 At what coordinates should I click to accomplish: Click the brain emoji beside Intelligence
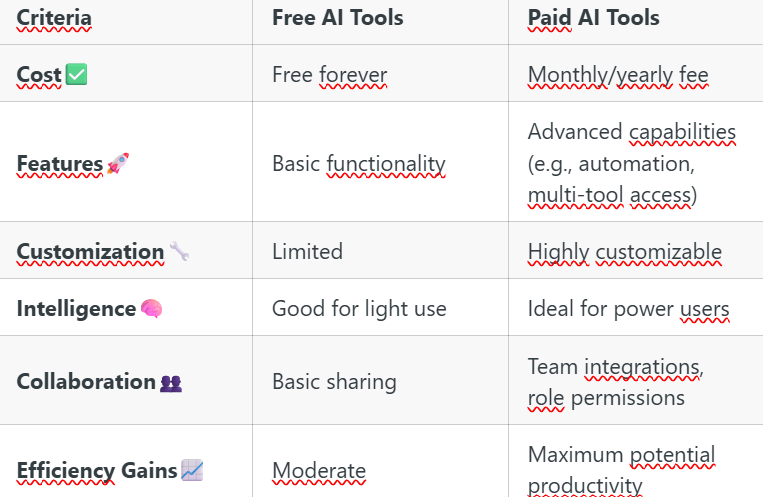click(x=151, y=309)
